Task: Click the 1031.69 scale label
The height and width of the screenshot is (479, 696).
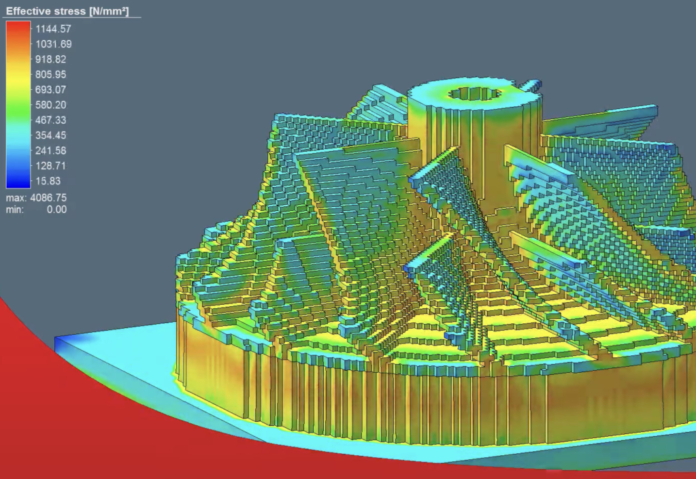Action: click(52, 44)
